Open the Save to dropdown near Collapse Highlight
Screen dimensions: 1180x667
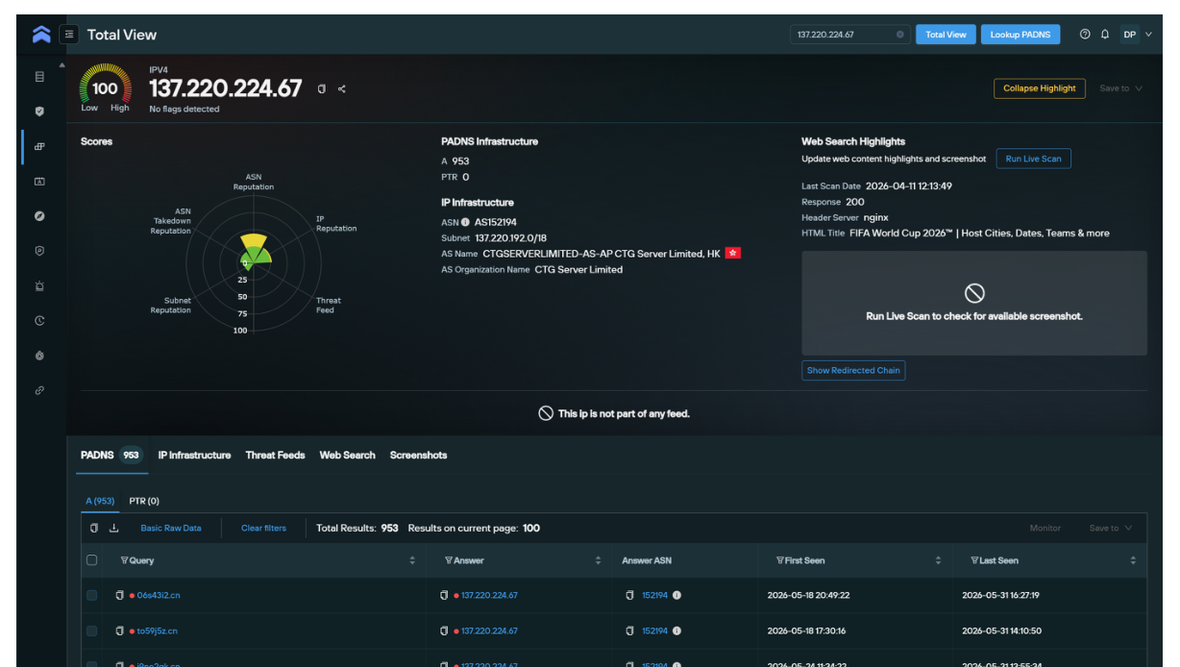click(x=1121, y=88)
